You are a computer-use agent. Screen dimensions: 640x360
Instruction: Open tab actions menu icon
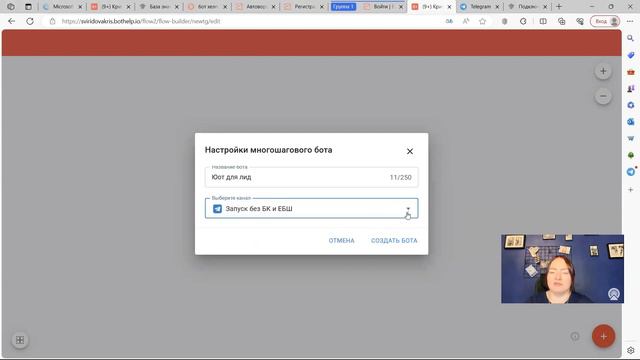(x=28, y=7)
